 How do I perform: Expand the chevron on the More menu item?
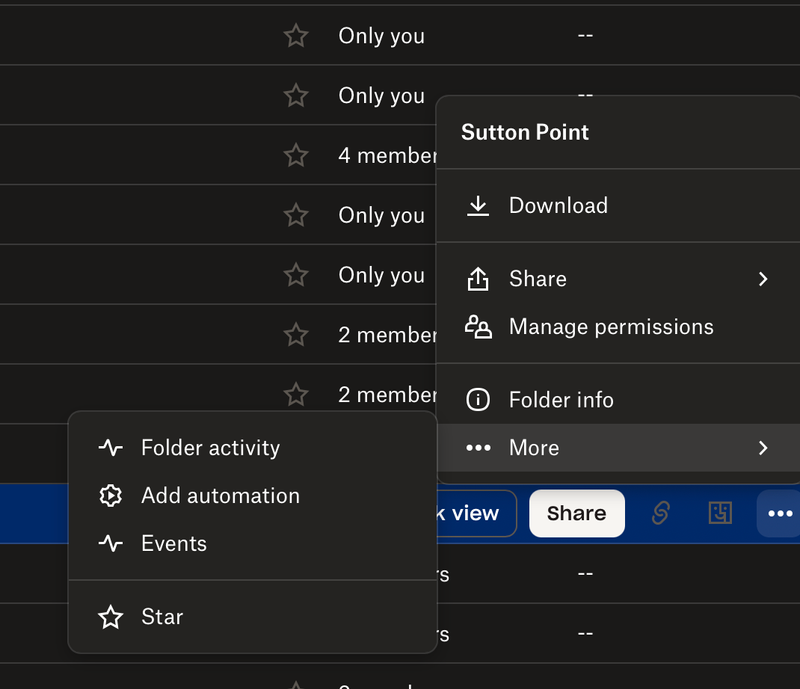click(x=763, y=448)
